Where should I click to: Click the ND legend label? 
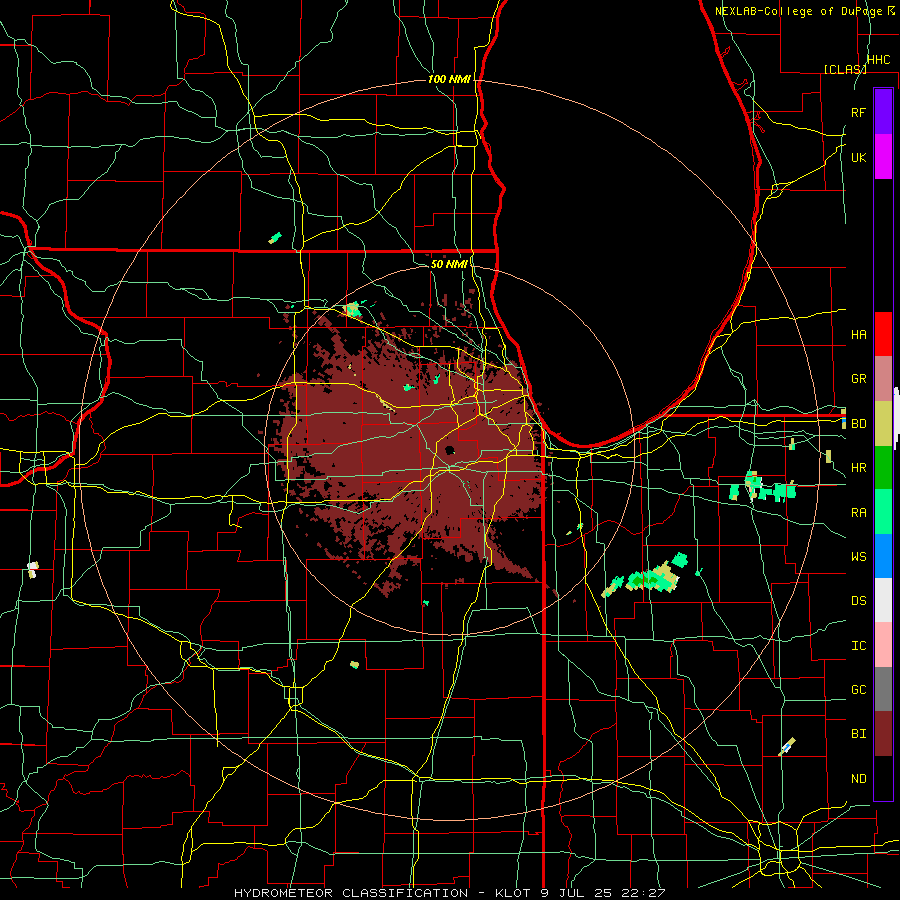(x=858, y=779)
